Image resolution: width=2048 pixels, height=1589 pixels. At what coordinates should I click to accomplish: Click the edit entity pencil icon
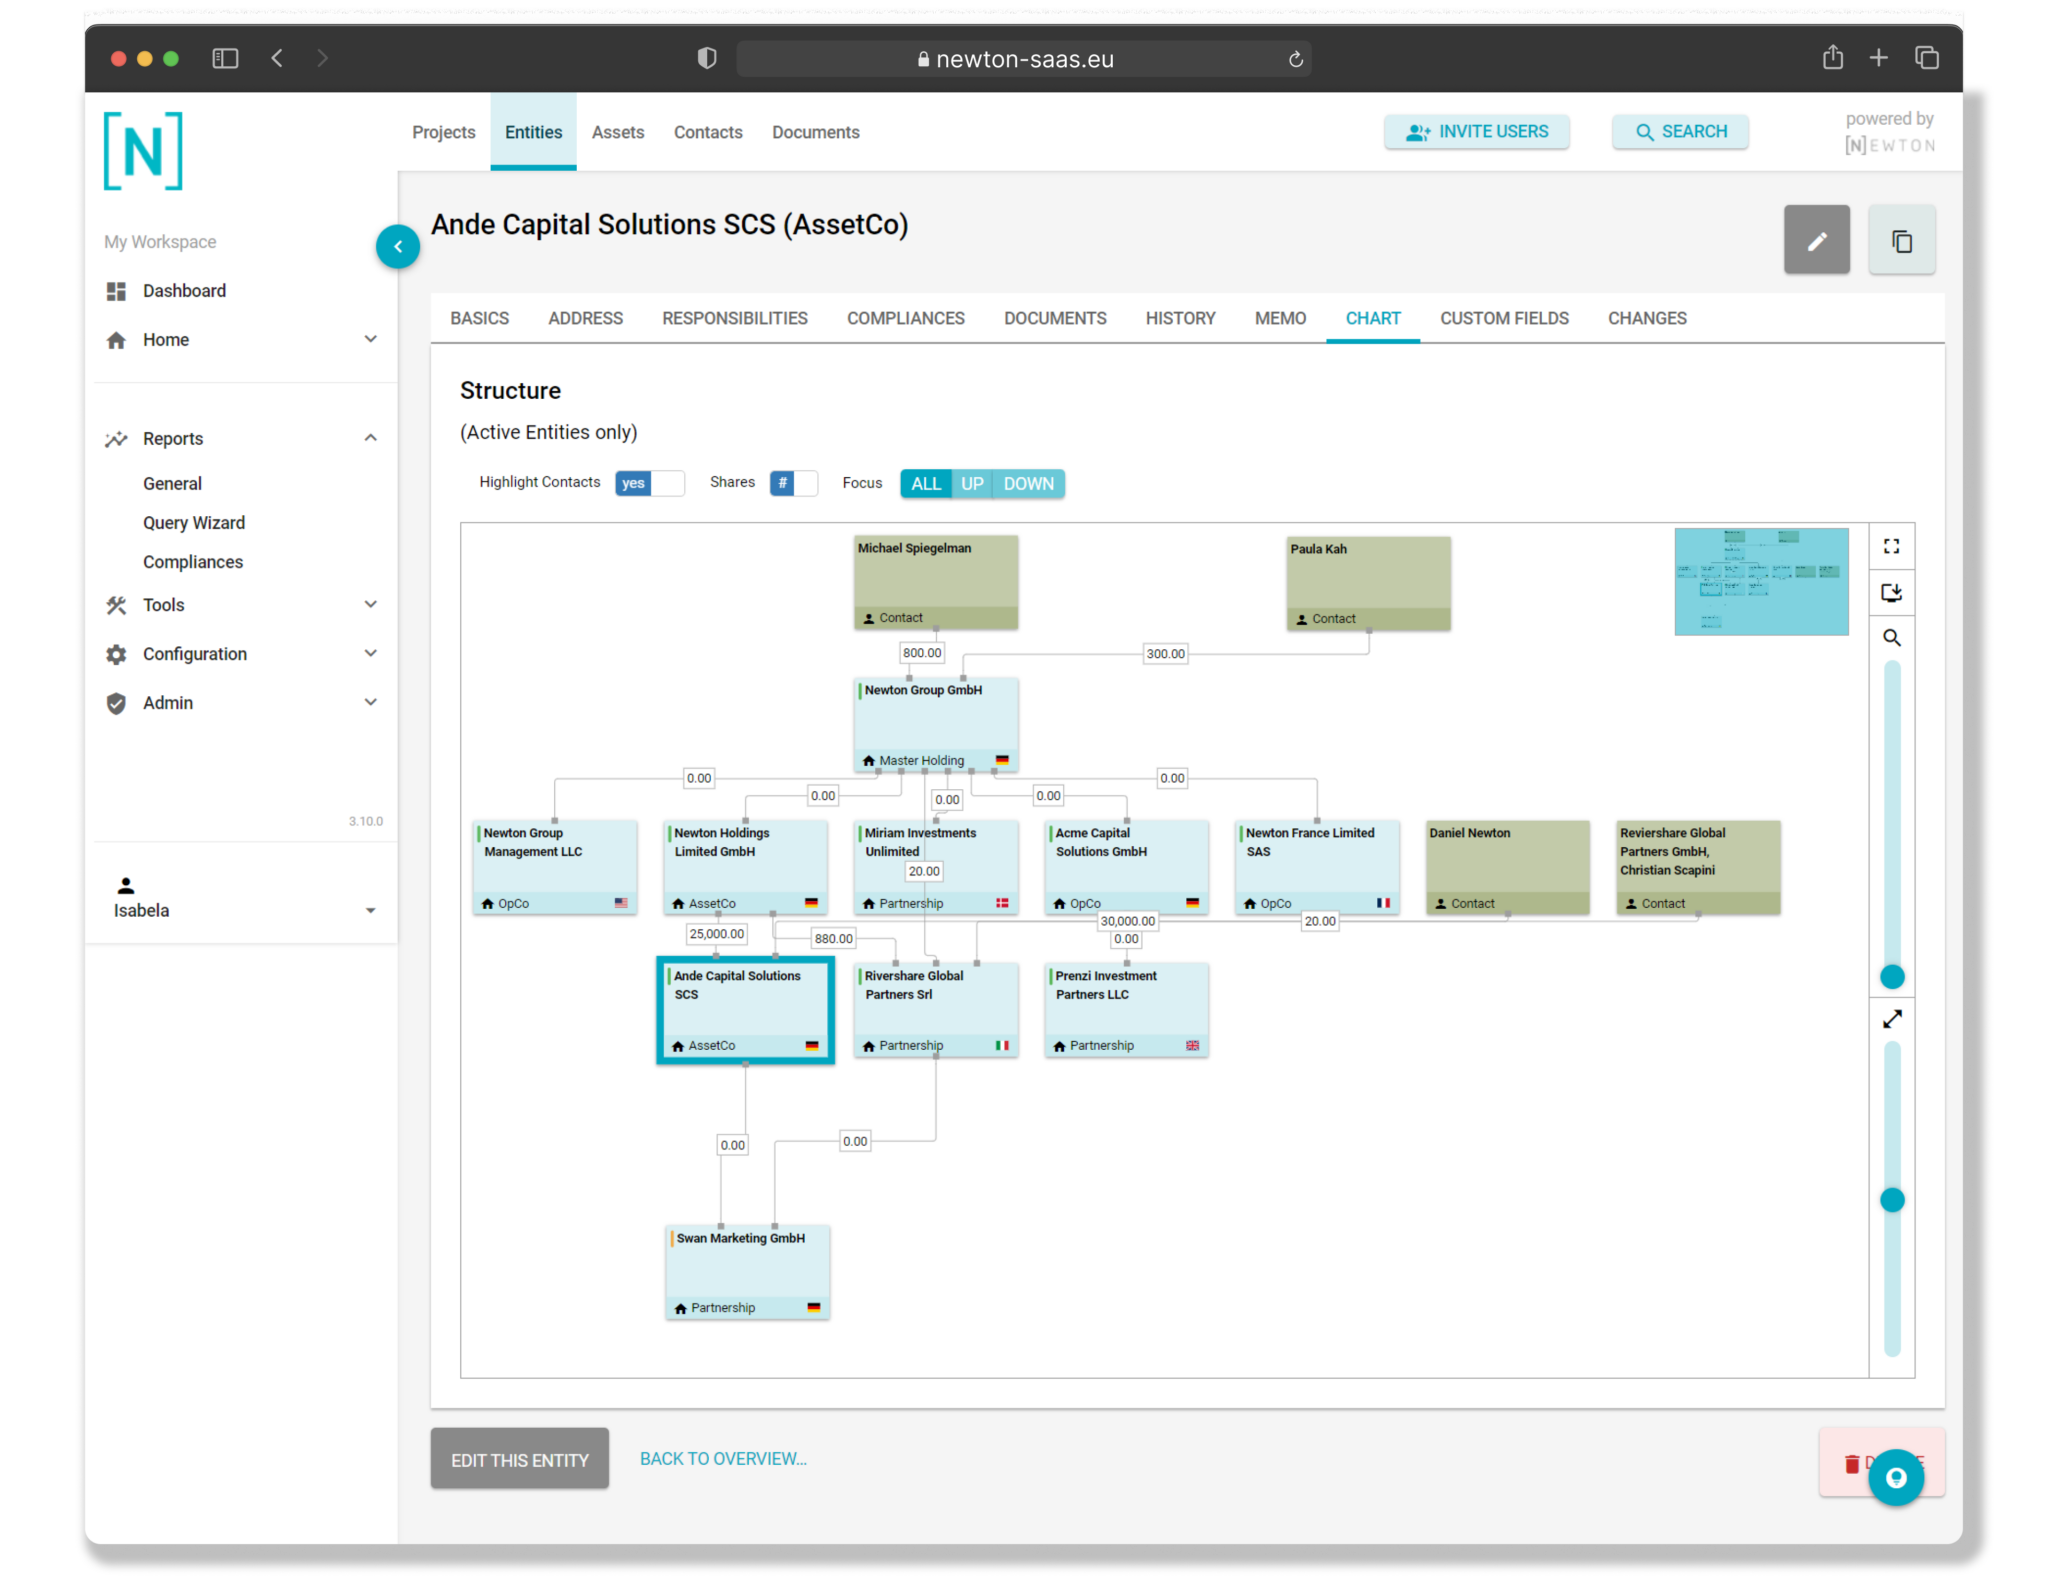pyautogui.click(x=1817, y=239)
